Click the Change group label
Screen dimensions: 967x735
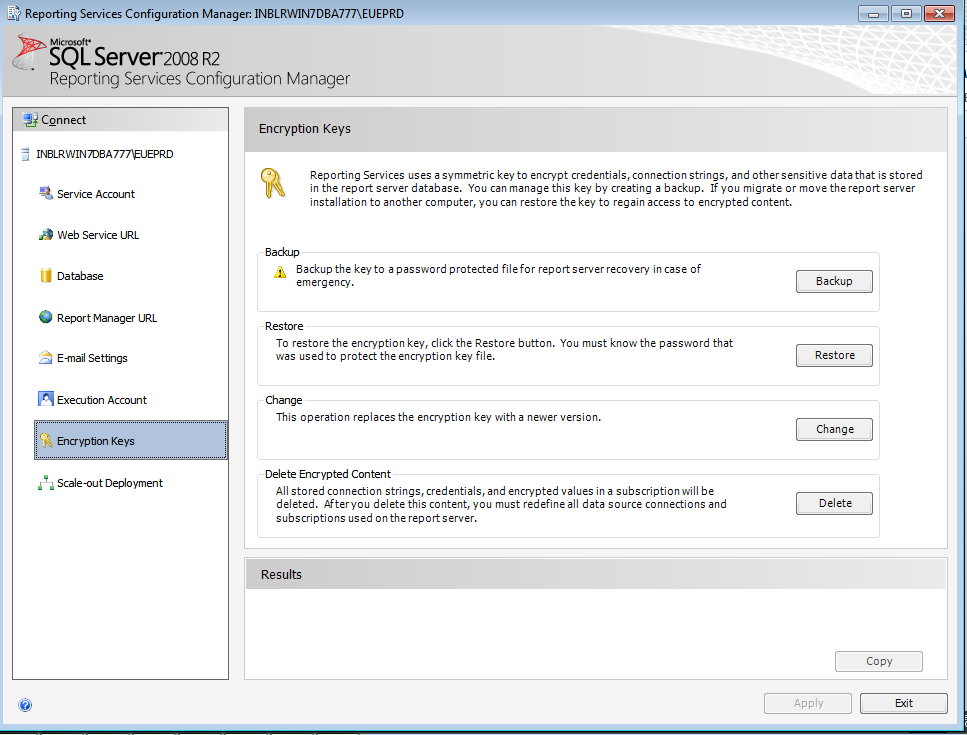pos(284,400)
